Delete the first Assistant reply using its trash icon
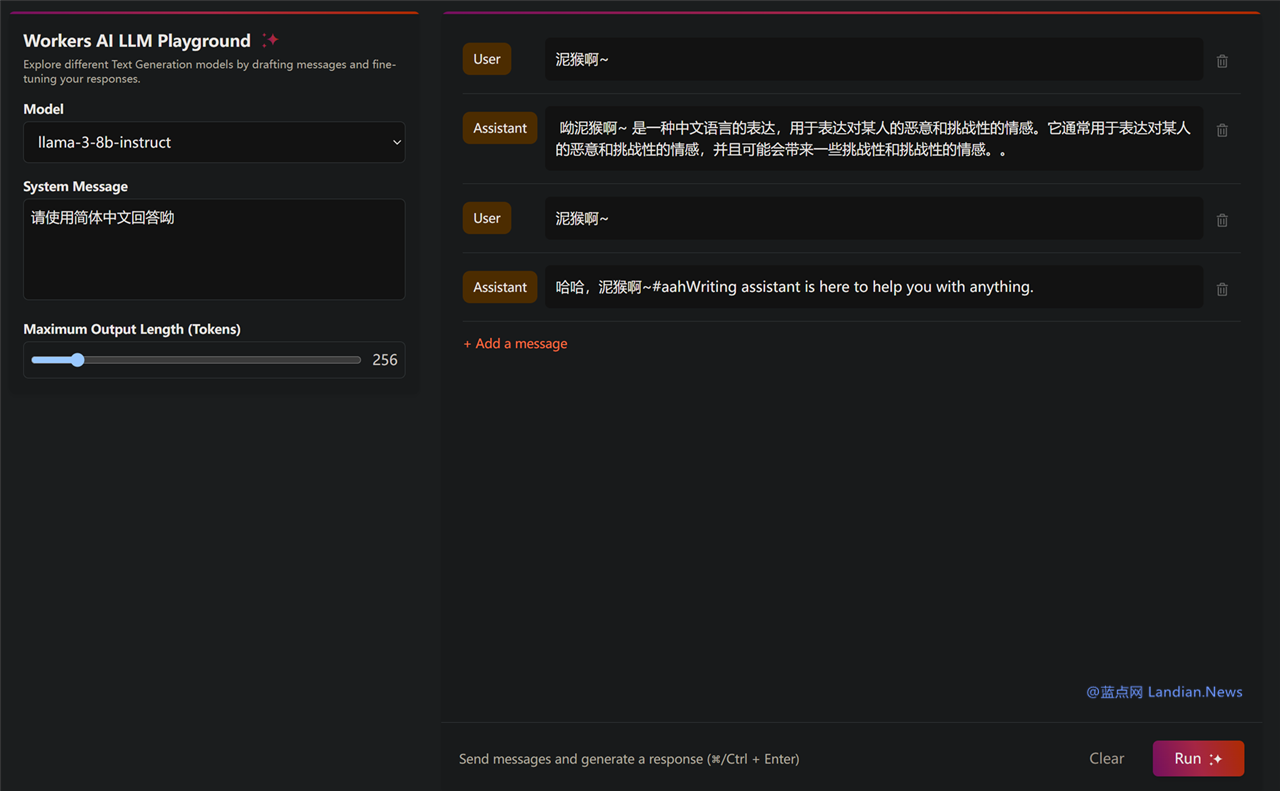This screenshot has height=791, width=1280. pyautogui.click(x=1222, y=130)
